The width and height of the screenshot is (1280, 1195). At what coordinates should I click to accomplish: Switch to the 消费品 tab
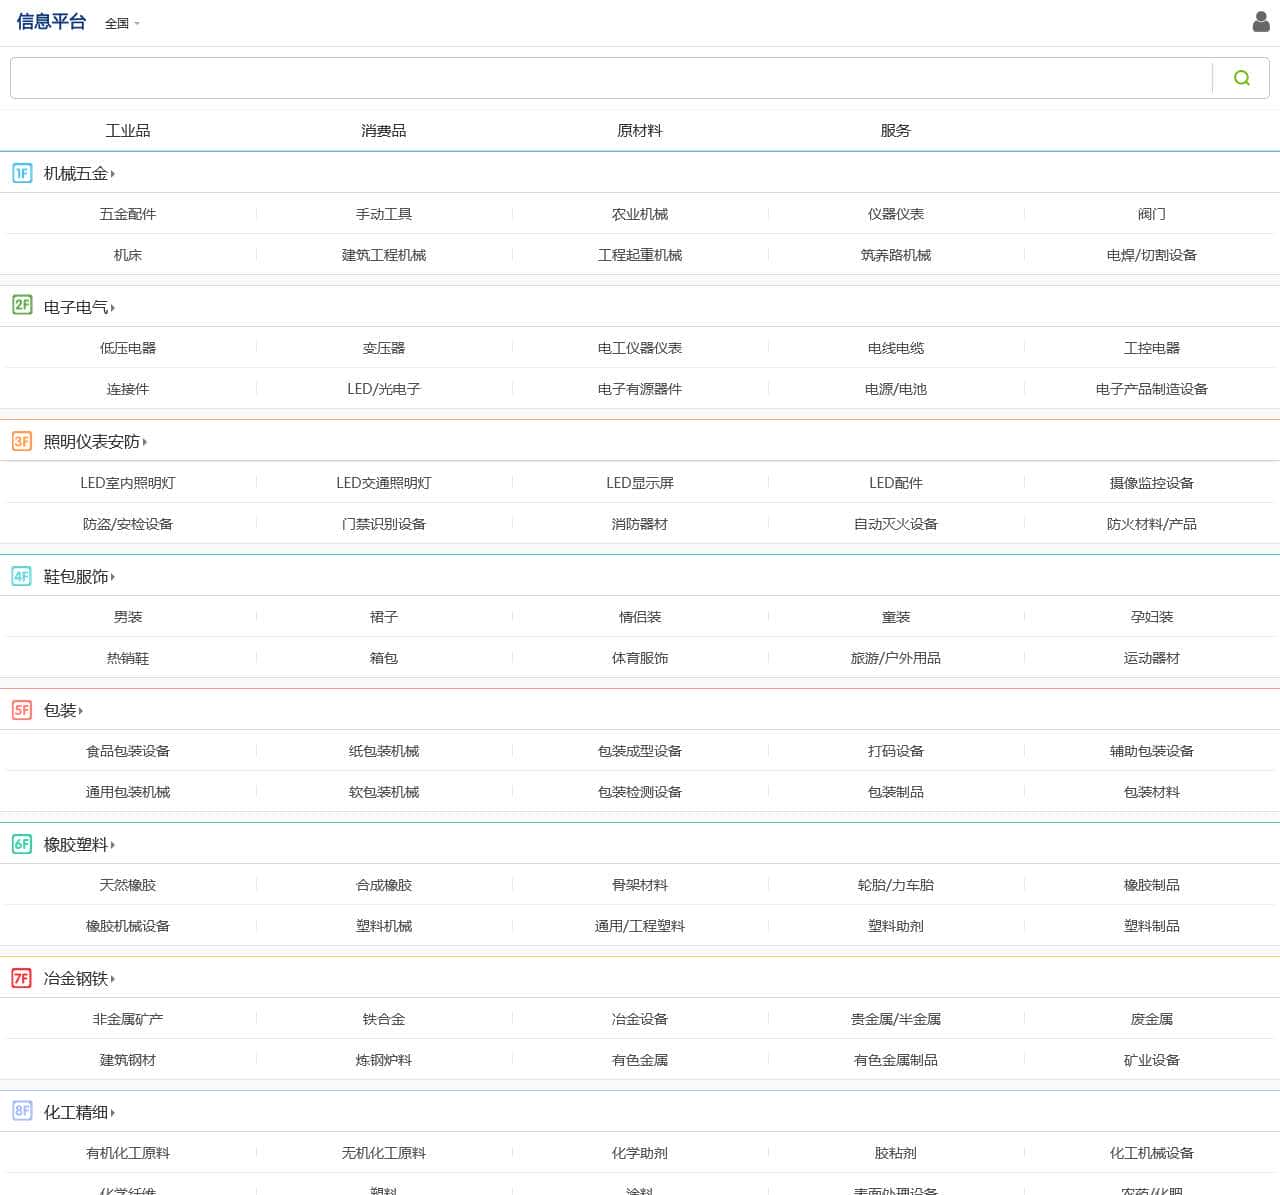[384, 131]
